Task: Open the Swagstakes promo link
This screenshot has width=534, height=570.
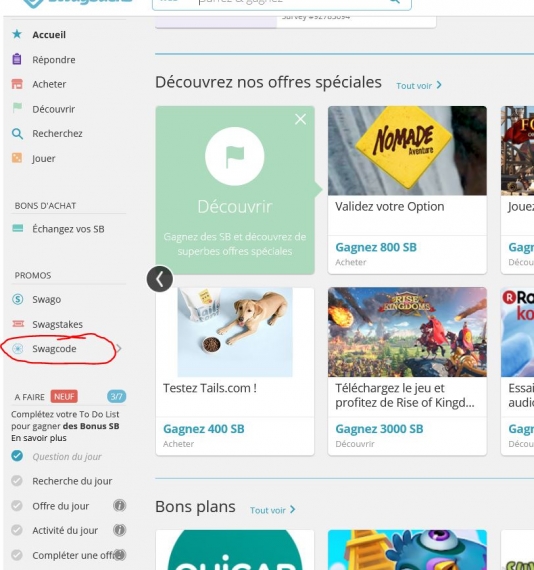Action: click(x=57, y=324)
